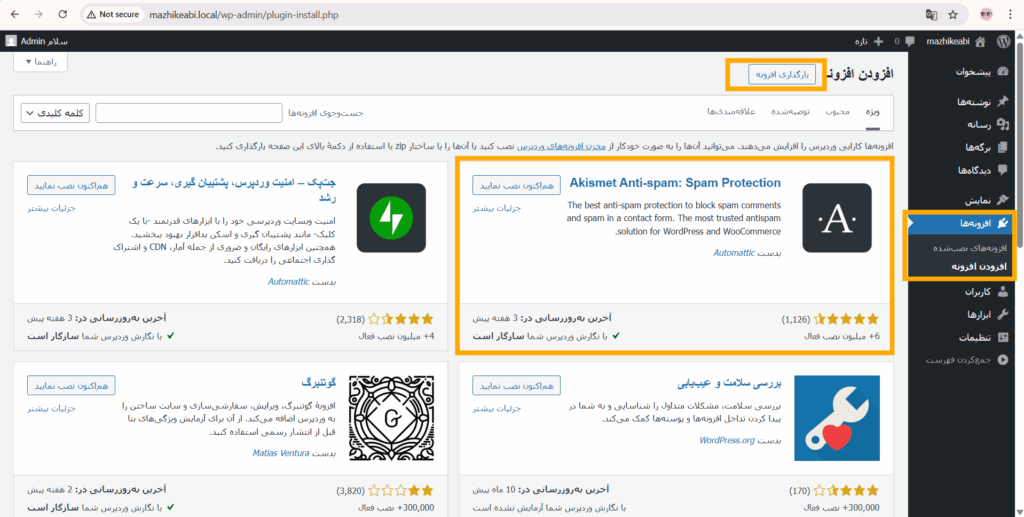The width and height of the screenshot is (1024, 517).
Task: Open Gutenberg جزئیات بیشتر details link
Action: pos(52,409)
